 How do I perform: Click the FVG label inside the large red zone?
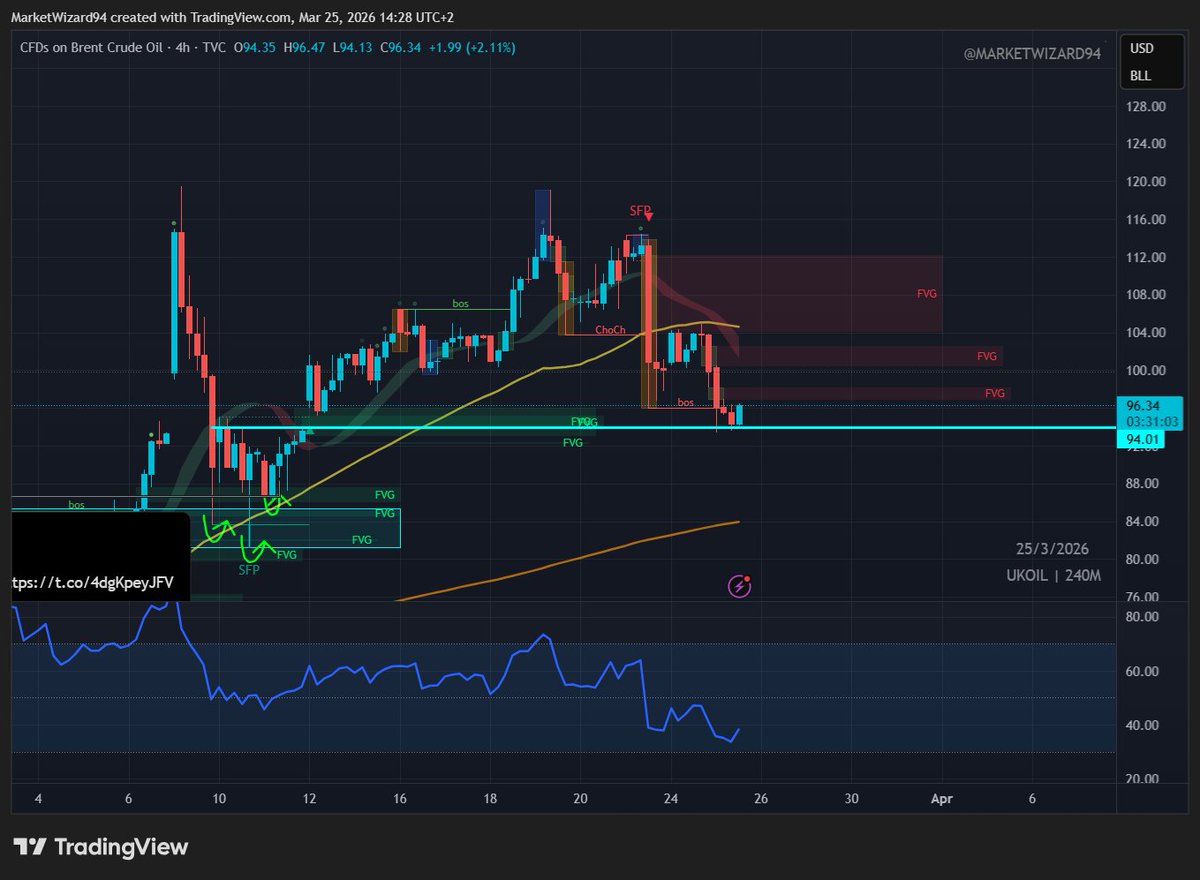(x=926, y=293)
